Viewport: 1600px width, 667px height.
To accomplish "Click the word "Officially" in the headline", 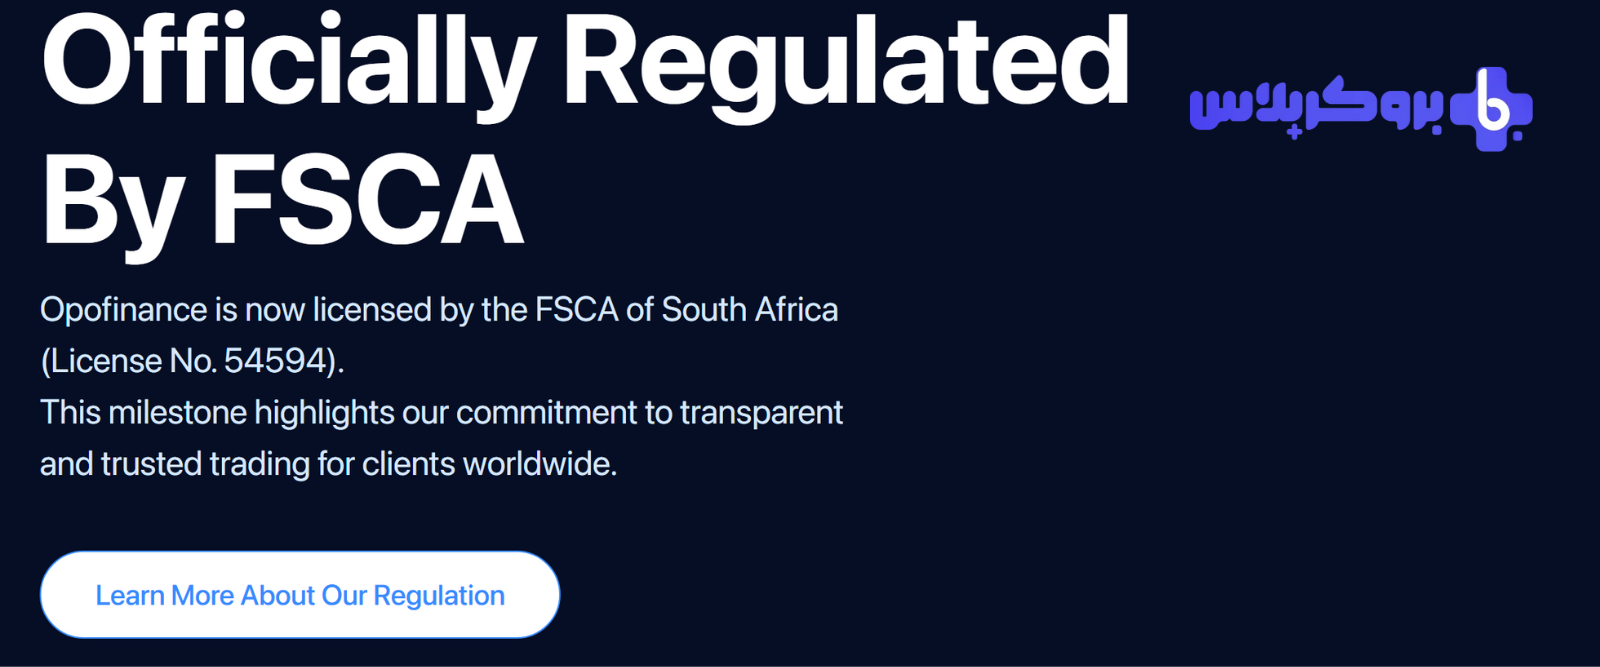I will pos(289,62).
